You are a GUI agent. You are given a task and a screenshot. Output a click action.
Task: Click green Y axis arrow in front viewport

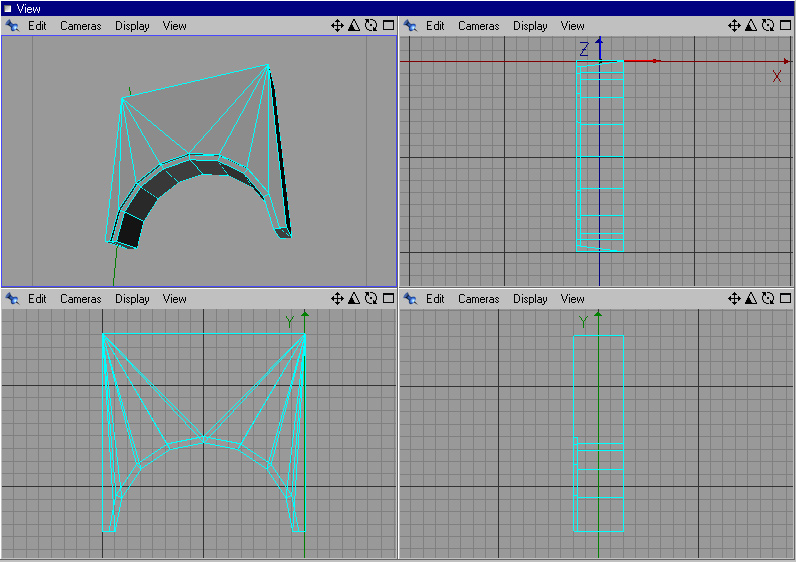pos(305,315)
